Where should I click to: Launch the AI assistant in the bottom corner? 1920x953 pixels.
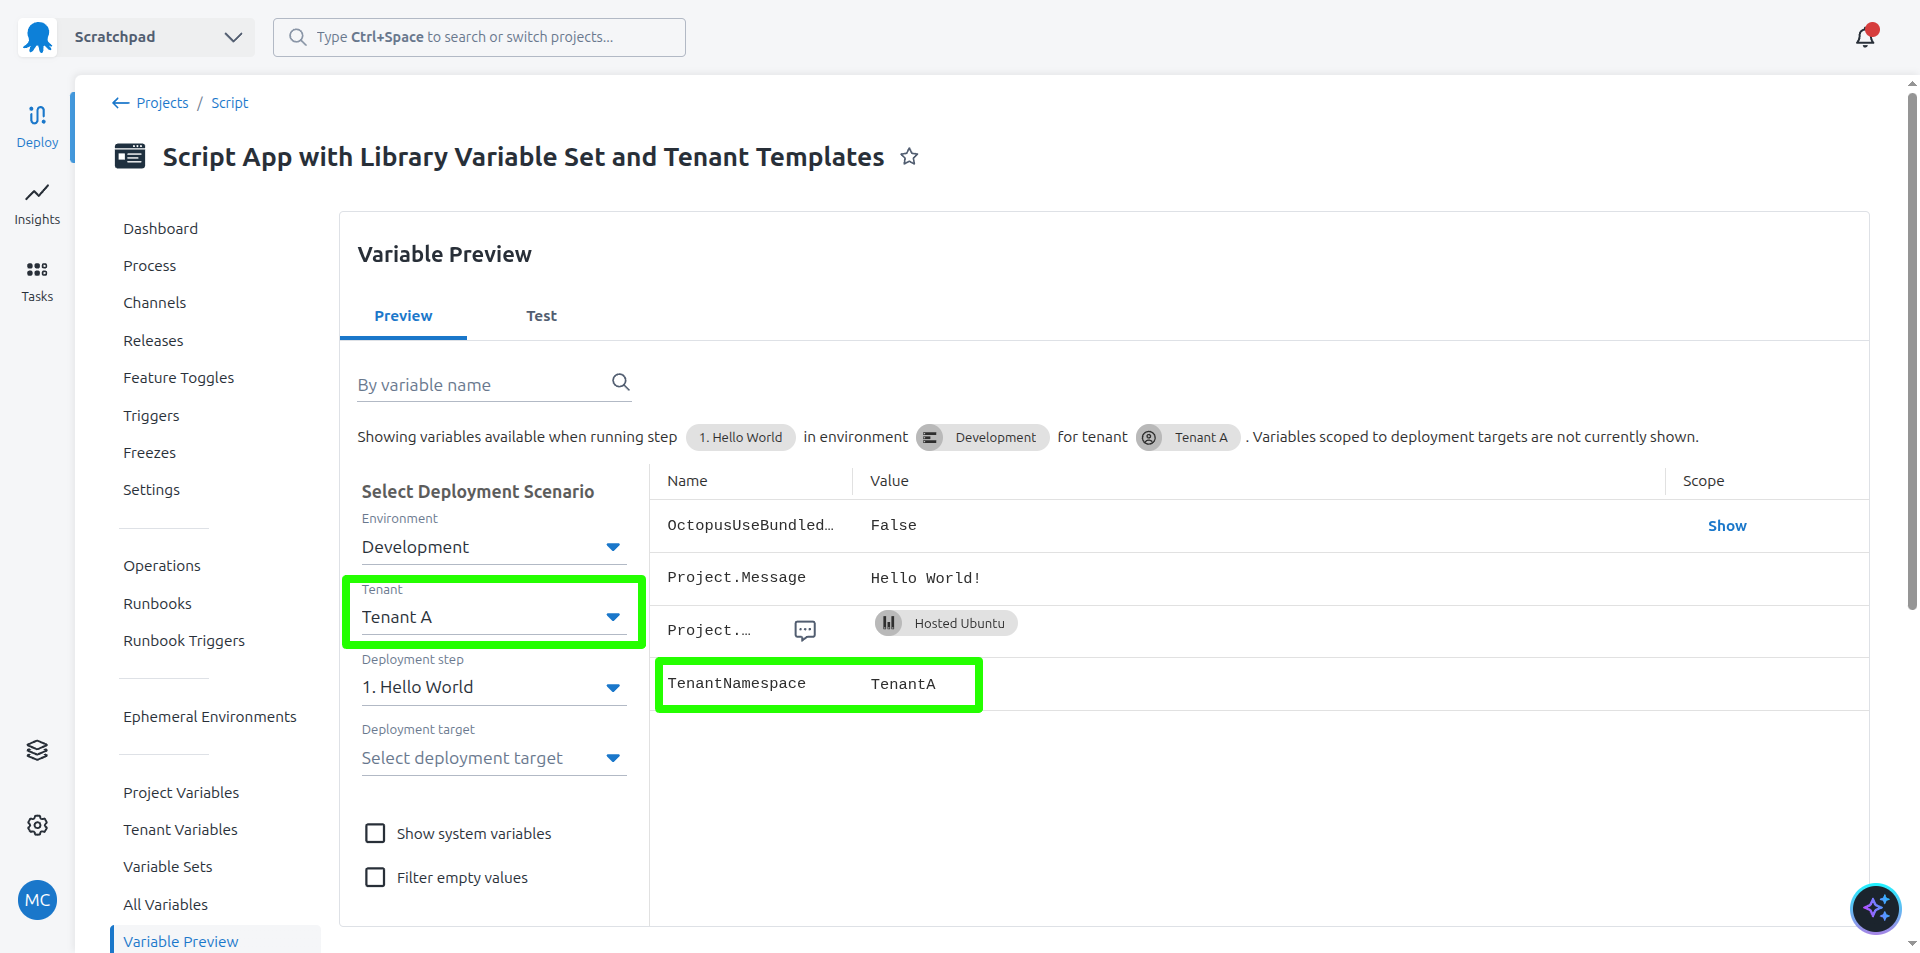[1876, 908]
